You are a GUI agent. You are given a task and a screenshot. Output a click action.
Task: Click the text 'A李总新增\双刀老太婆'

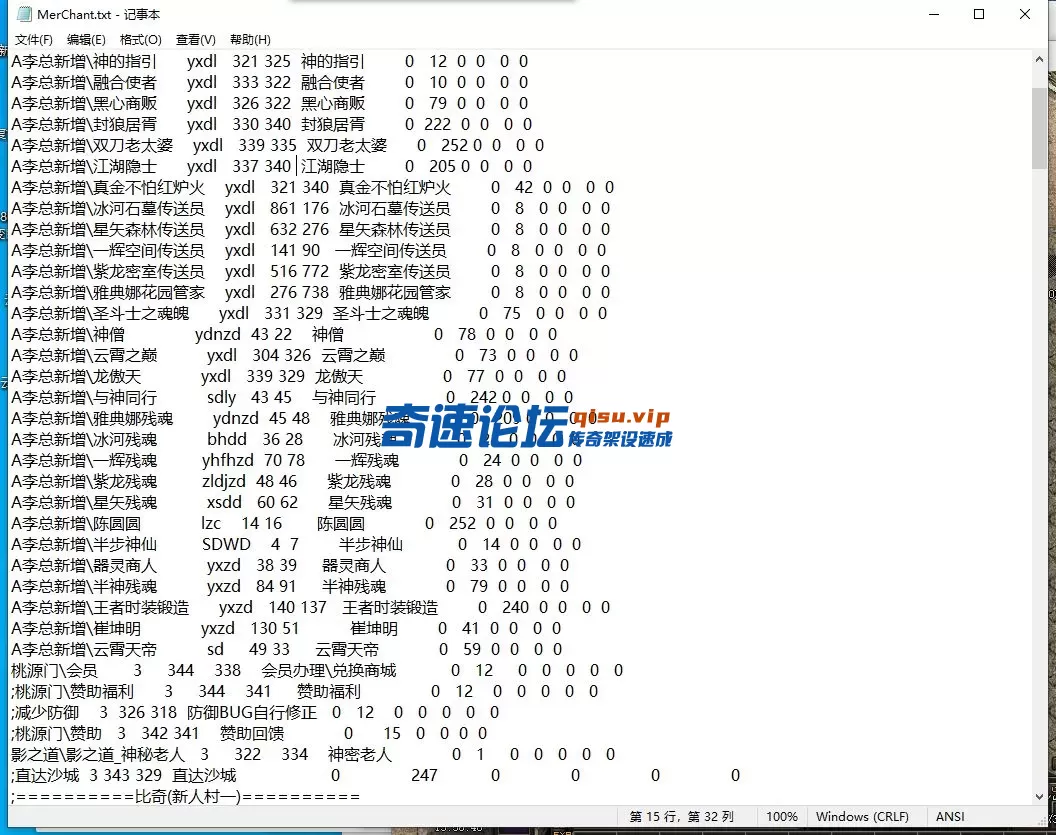[x=92, y=145]
